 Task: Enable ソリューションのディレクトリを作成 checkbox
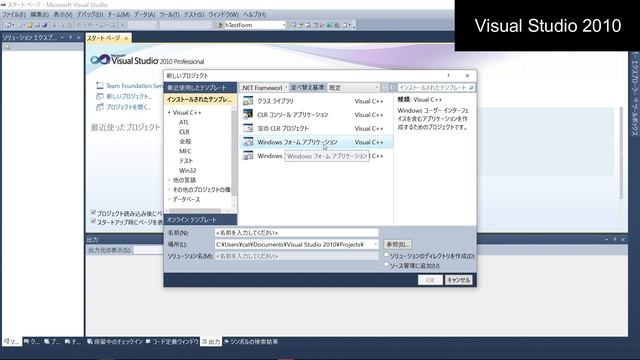[386, 255]
